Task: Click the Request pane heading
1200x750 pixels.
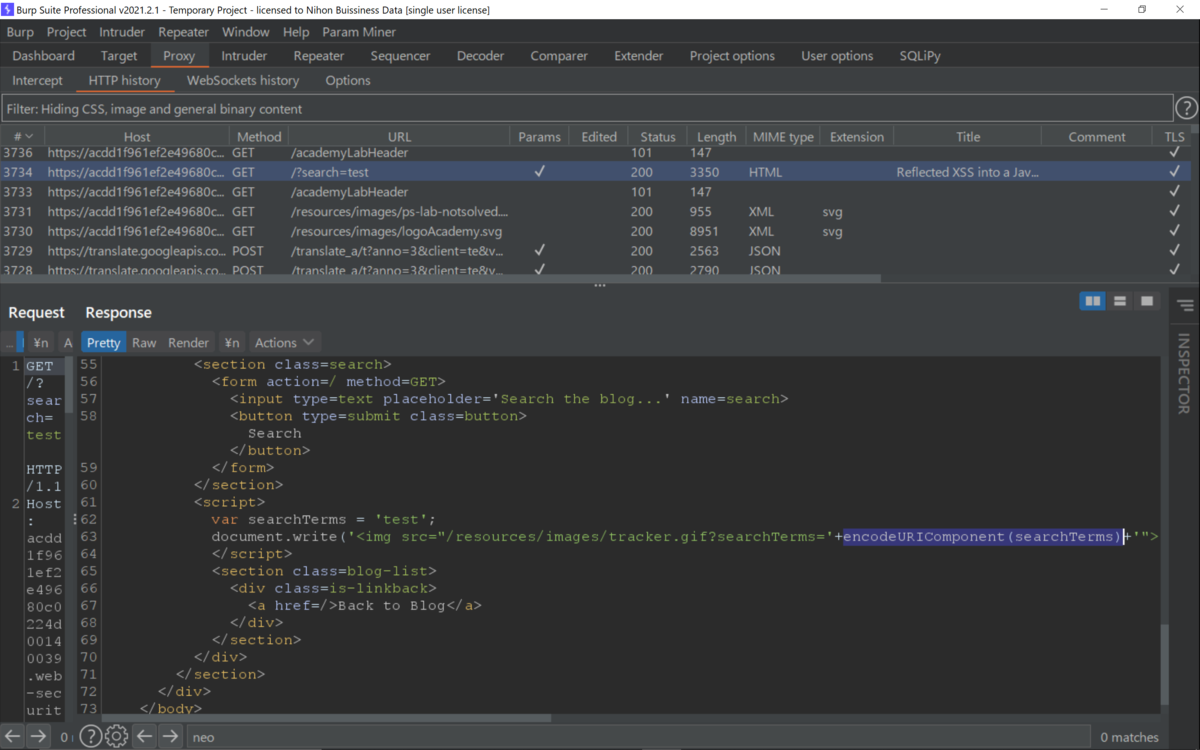Action: coord(36,312)
